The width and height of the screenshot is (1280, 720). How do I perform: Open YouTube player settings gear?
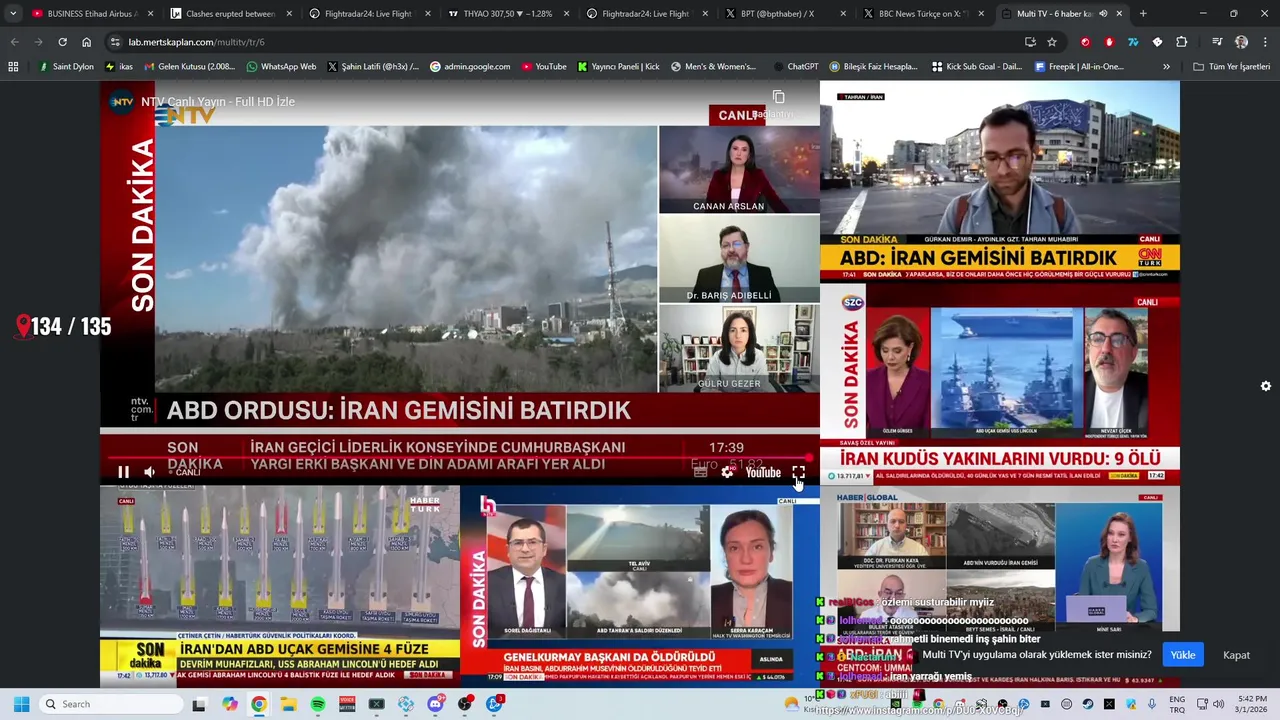(x=727, y=472)
